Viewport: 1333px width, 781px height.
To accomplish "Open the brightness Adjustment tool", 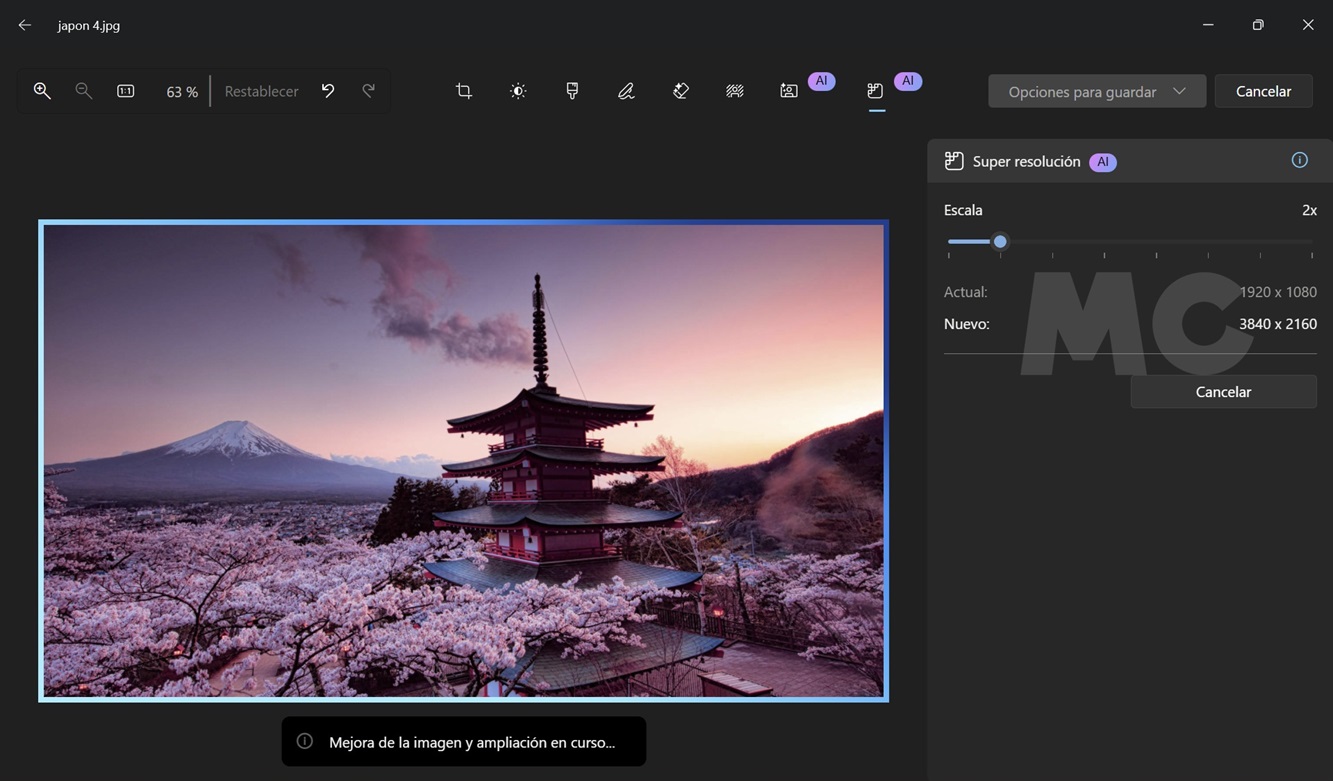I will click(518, 91).
